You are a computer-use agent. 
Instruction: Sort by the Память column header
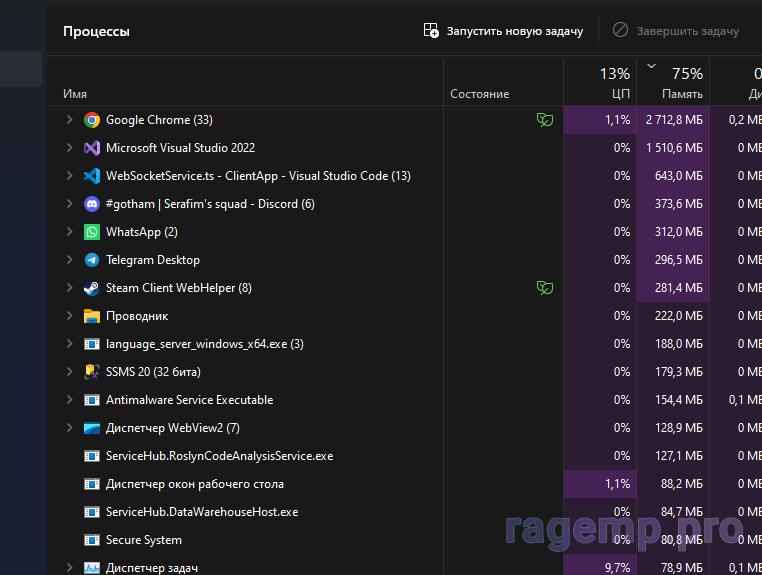pos(682,94)
